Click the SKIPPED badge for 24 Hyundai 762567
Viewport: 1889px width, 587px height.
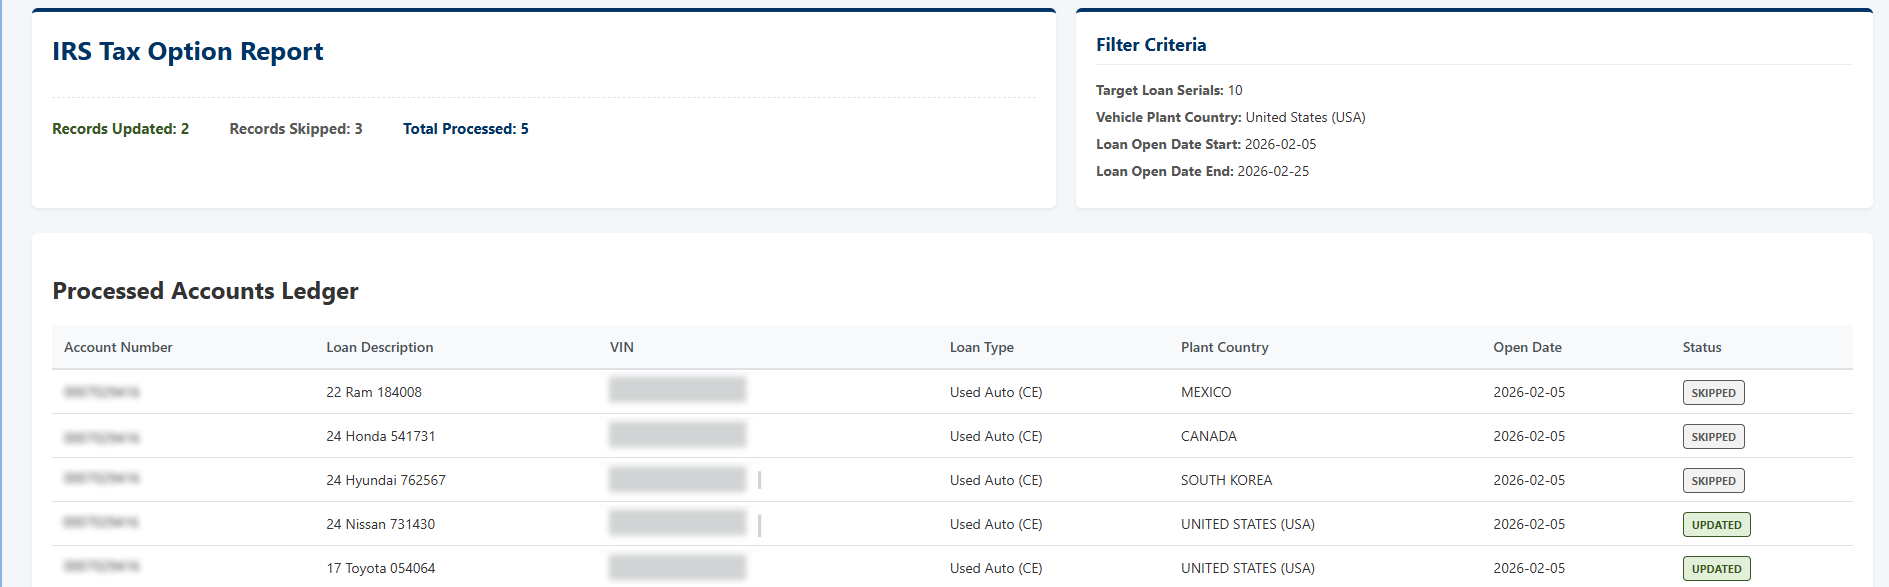point(1713,481)
